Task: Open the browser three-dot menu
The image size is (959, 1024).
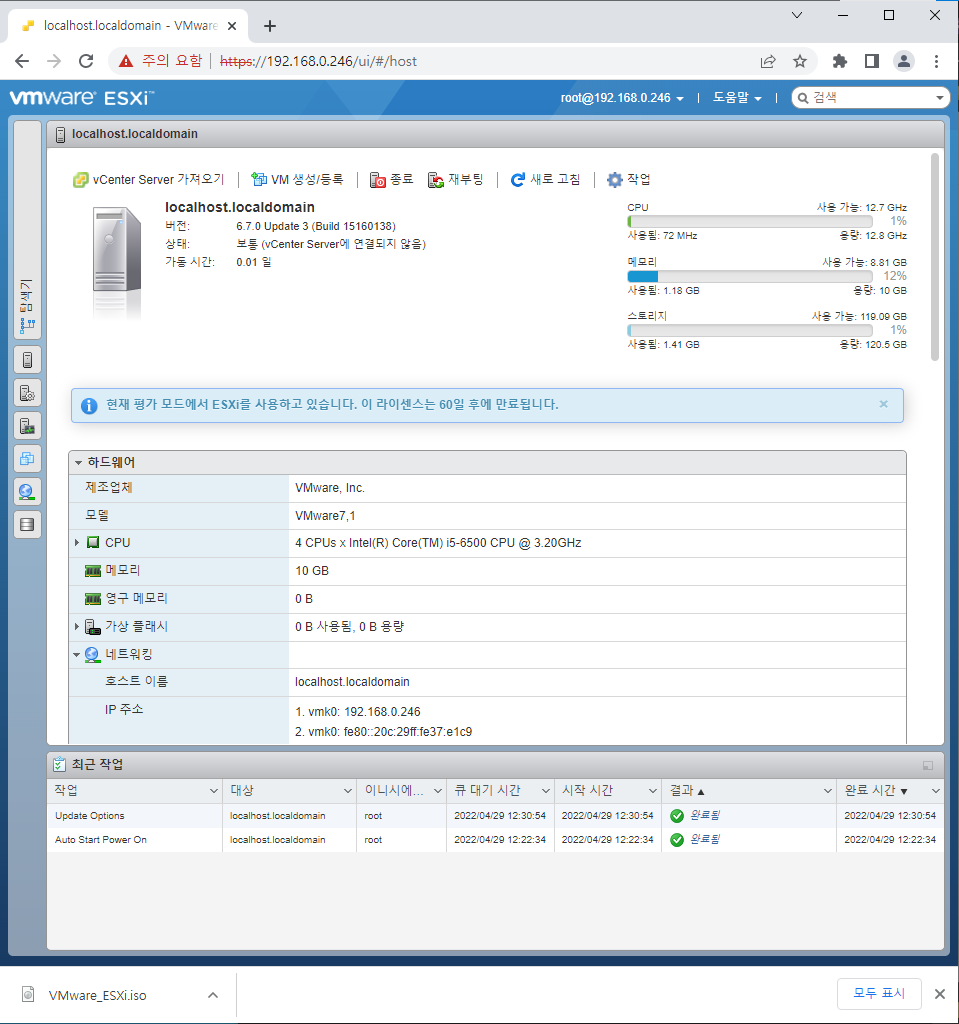Action: [936, 61]
